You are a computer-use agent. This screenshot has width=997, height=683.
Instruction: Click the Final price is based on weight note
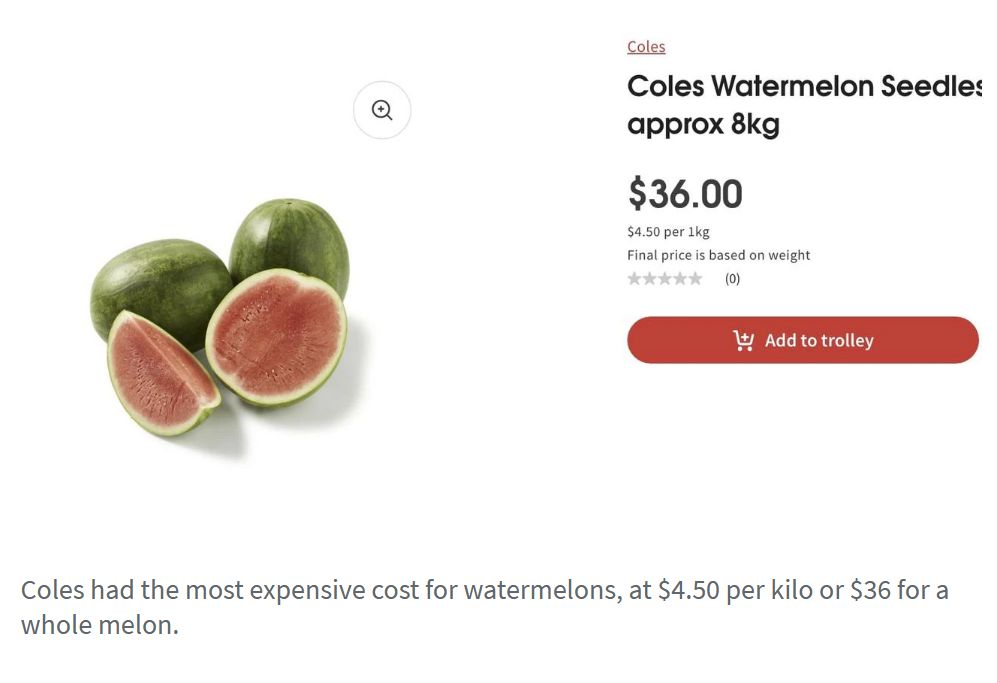718,255
